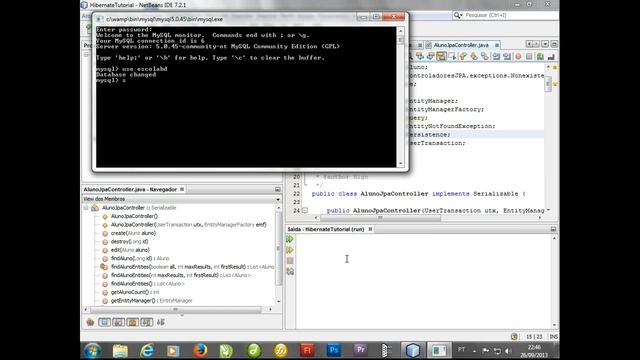Select getEntityManager() method in Navegador
The height and width of the screenshot is (360, 640).
(151, 300)
